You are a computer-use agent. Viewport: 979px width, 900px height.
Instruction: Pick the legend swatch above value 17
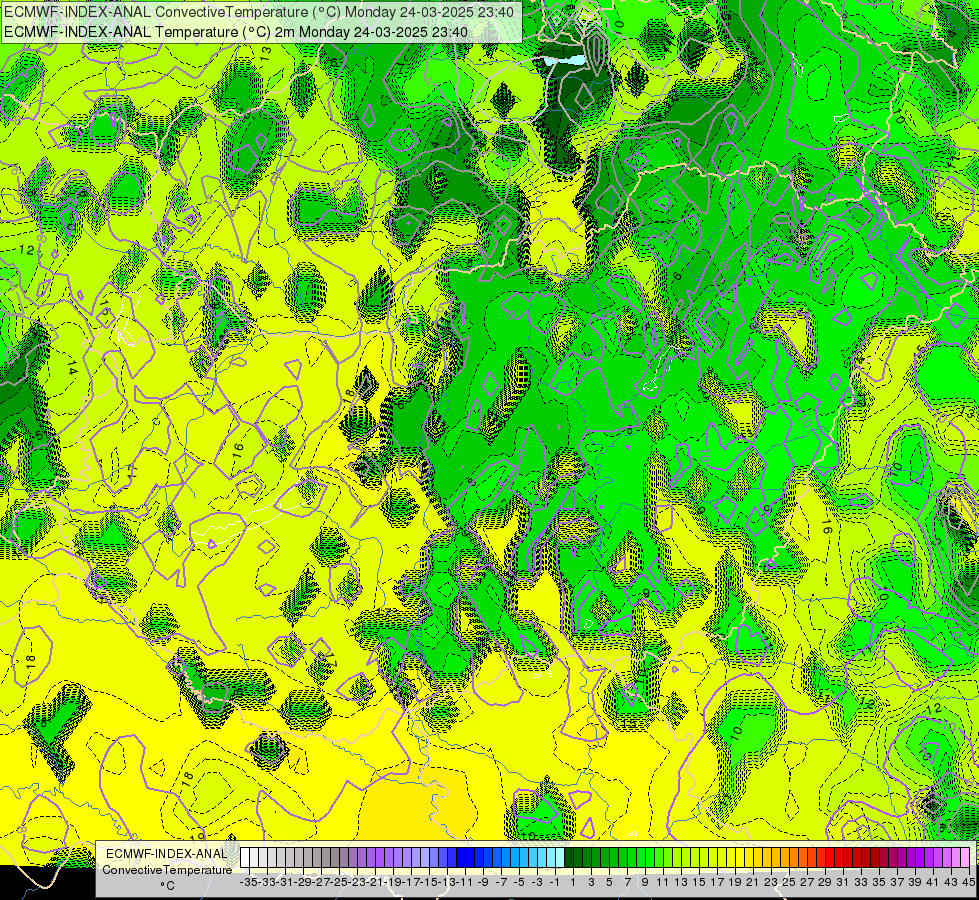pos(713,857)
